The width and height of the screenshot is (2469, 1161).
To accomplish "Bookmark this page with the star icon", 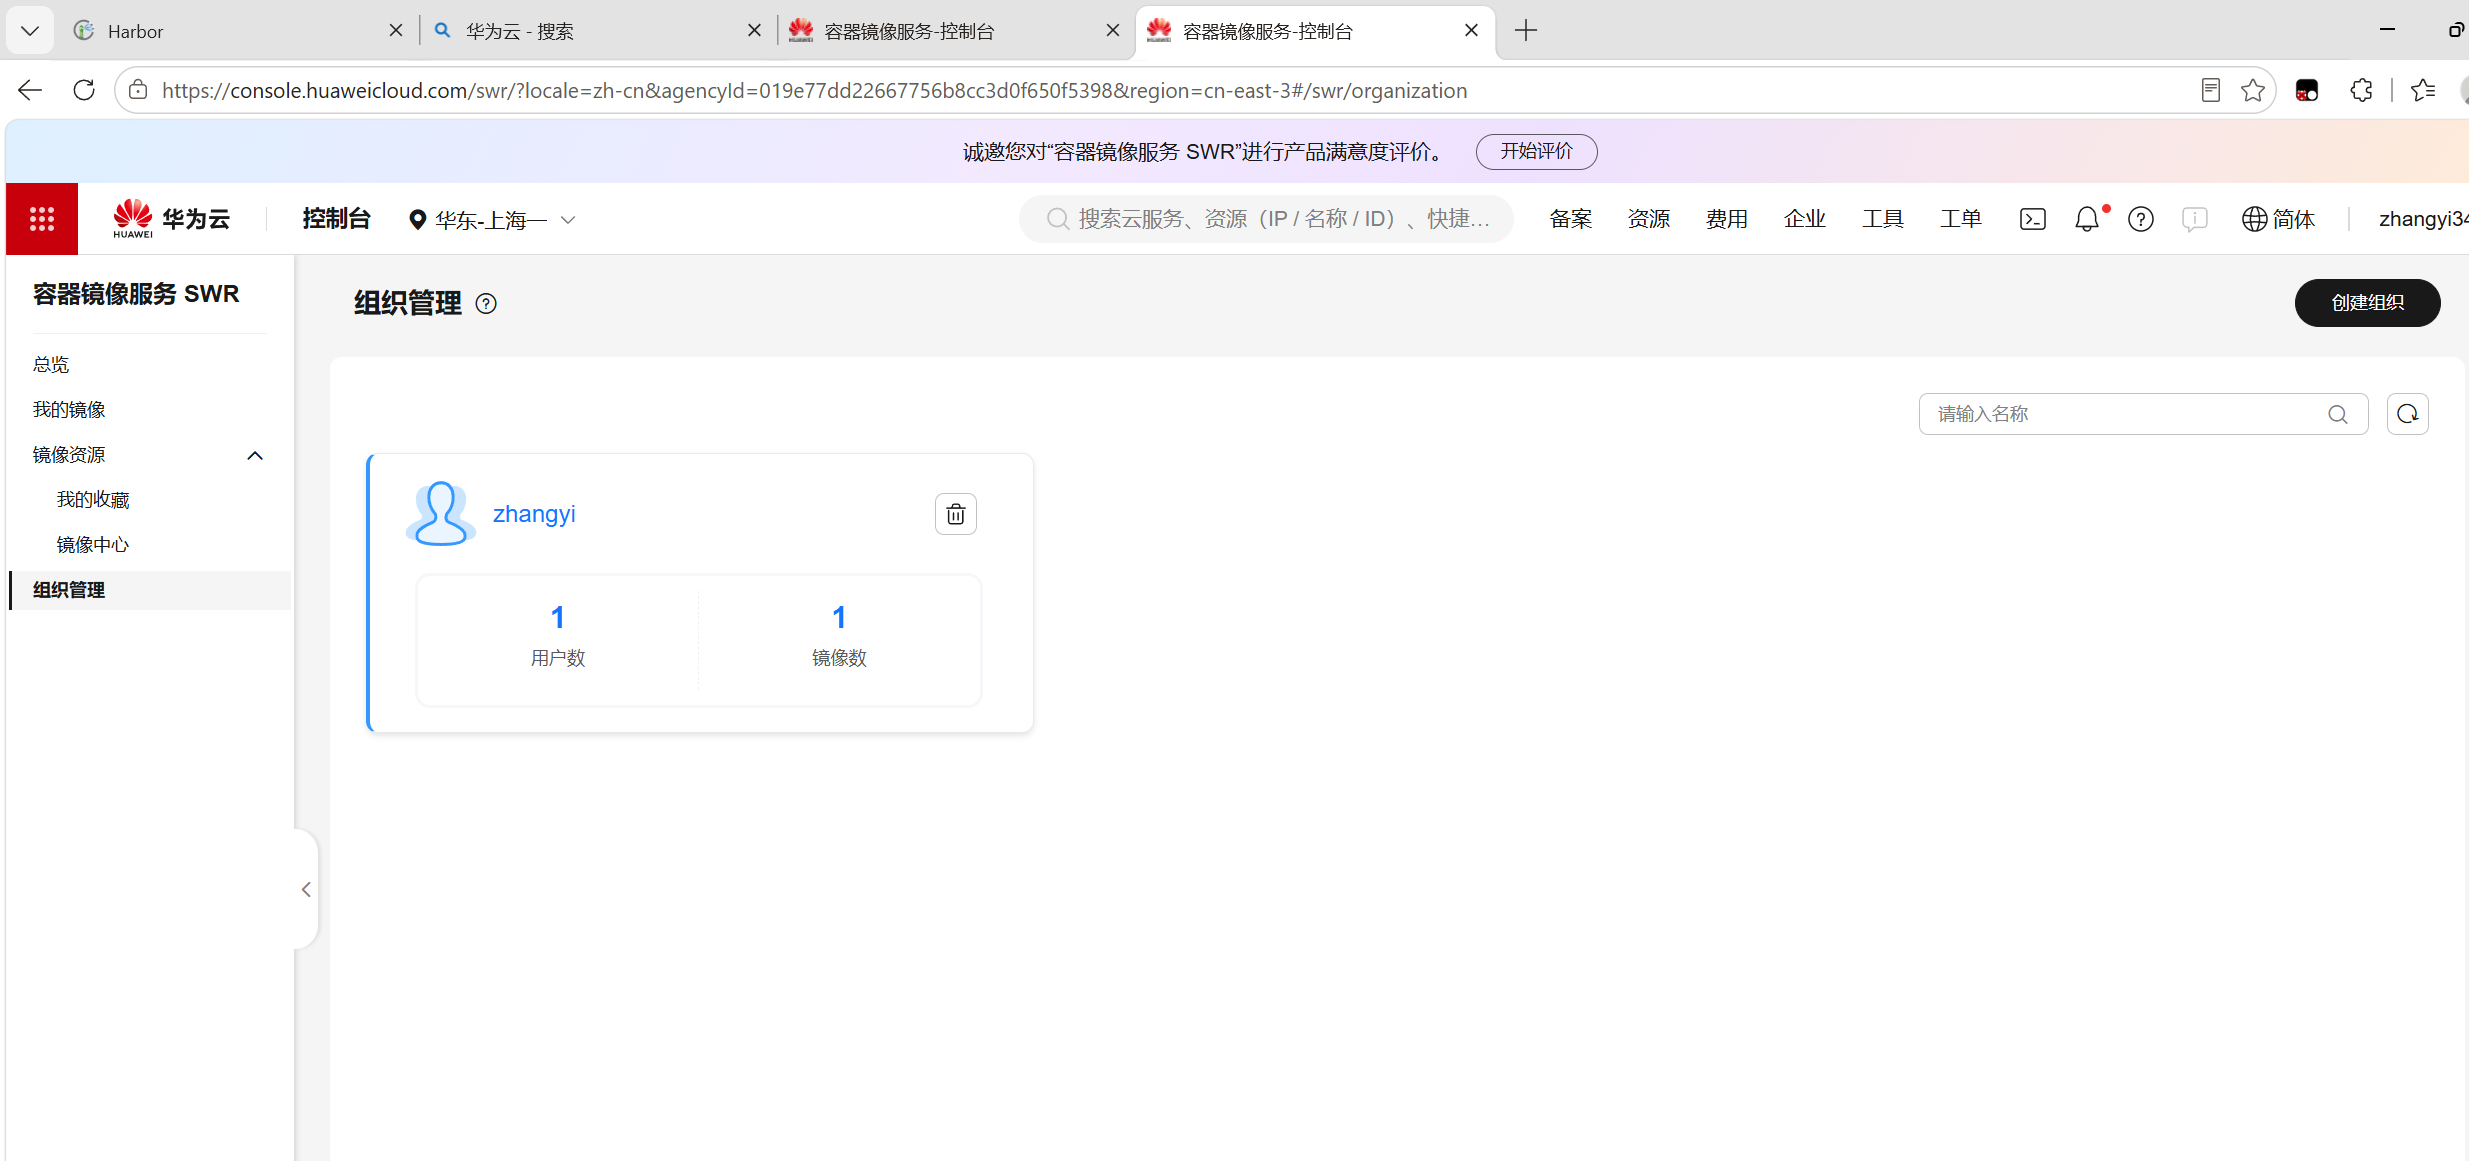I will 2253,90.
